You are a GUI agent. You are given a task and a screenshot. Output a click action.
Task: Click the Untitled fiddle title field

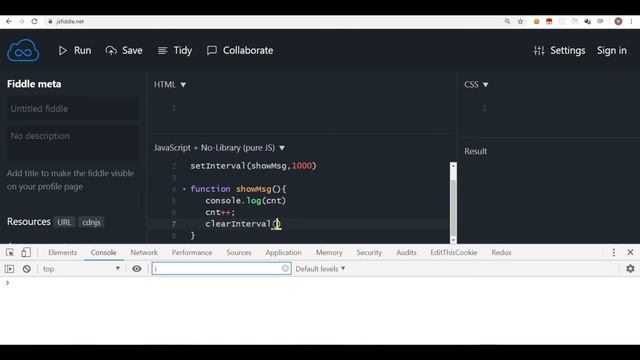73,109
